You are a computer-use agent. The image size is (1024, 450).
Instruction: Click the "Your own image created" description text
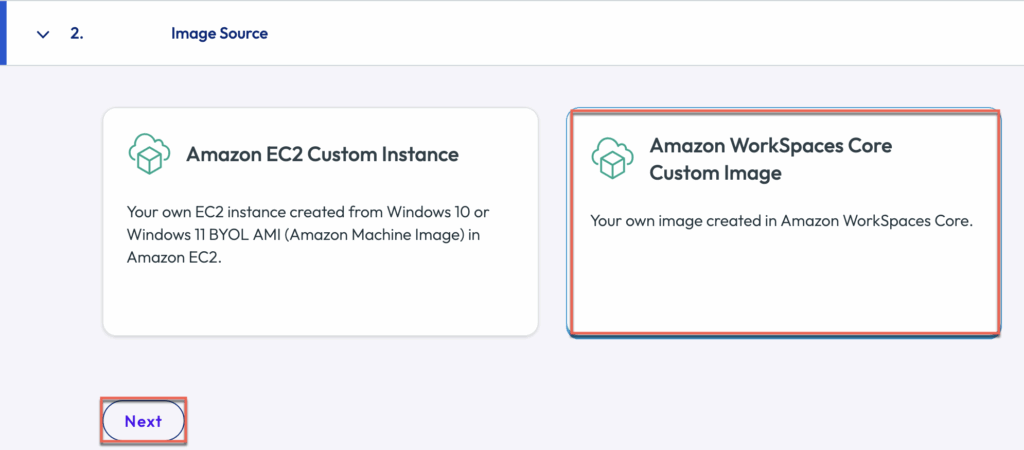[781, 221]
